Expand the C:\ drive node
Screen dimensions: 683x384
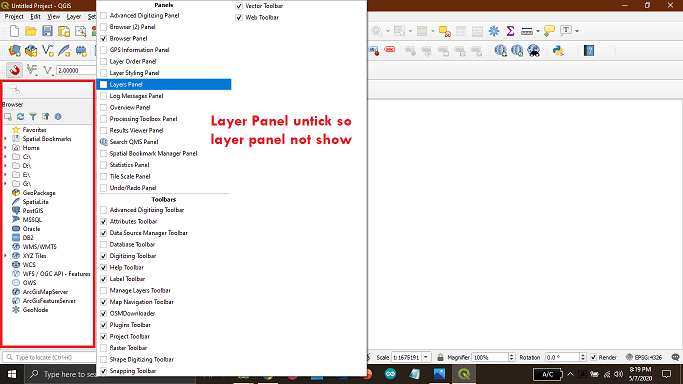point(5,157)
